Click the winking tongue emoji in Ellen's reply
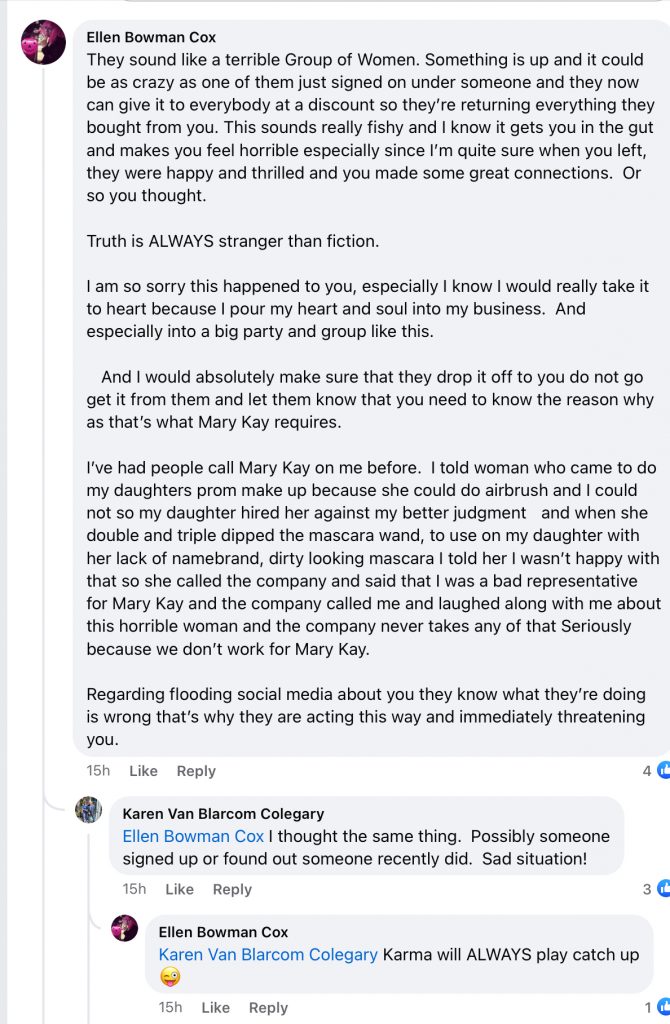The height and width of the screenshot is (1024, 670). point(169,979)
